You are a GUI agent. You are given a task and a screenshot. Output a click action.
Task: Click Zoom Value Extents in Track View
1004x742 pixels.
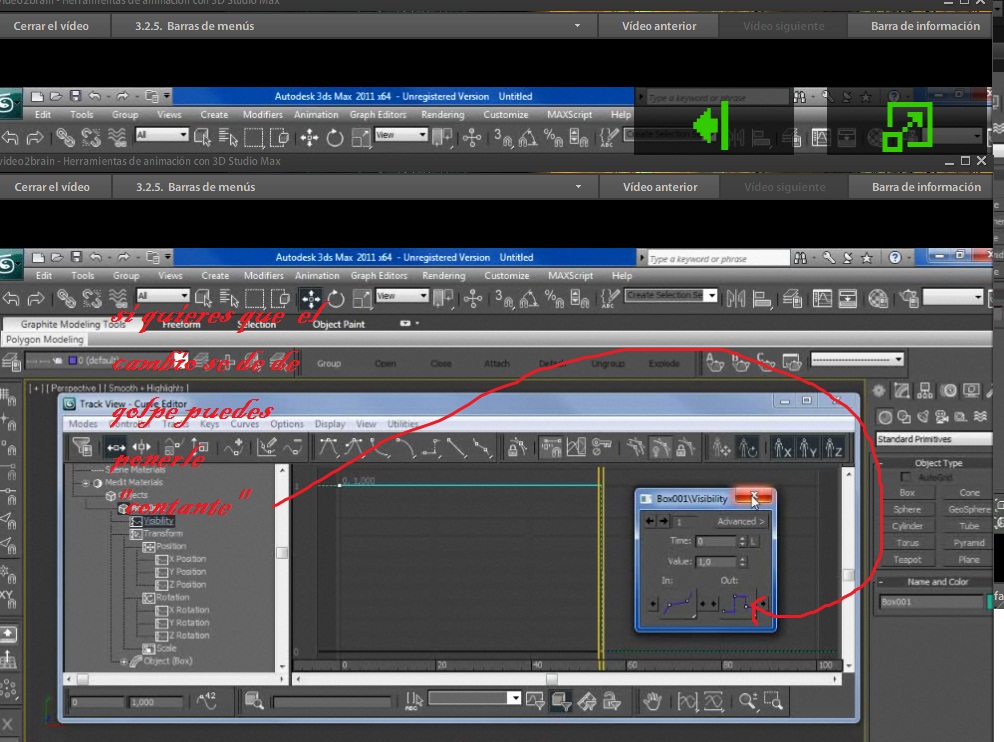pos(713,702)
